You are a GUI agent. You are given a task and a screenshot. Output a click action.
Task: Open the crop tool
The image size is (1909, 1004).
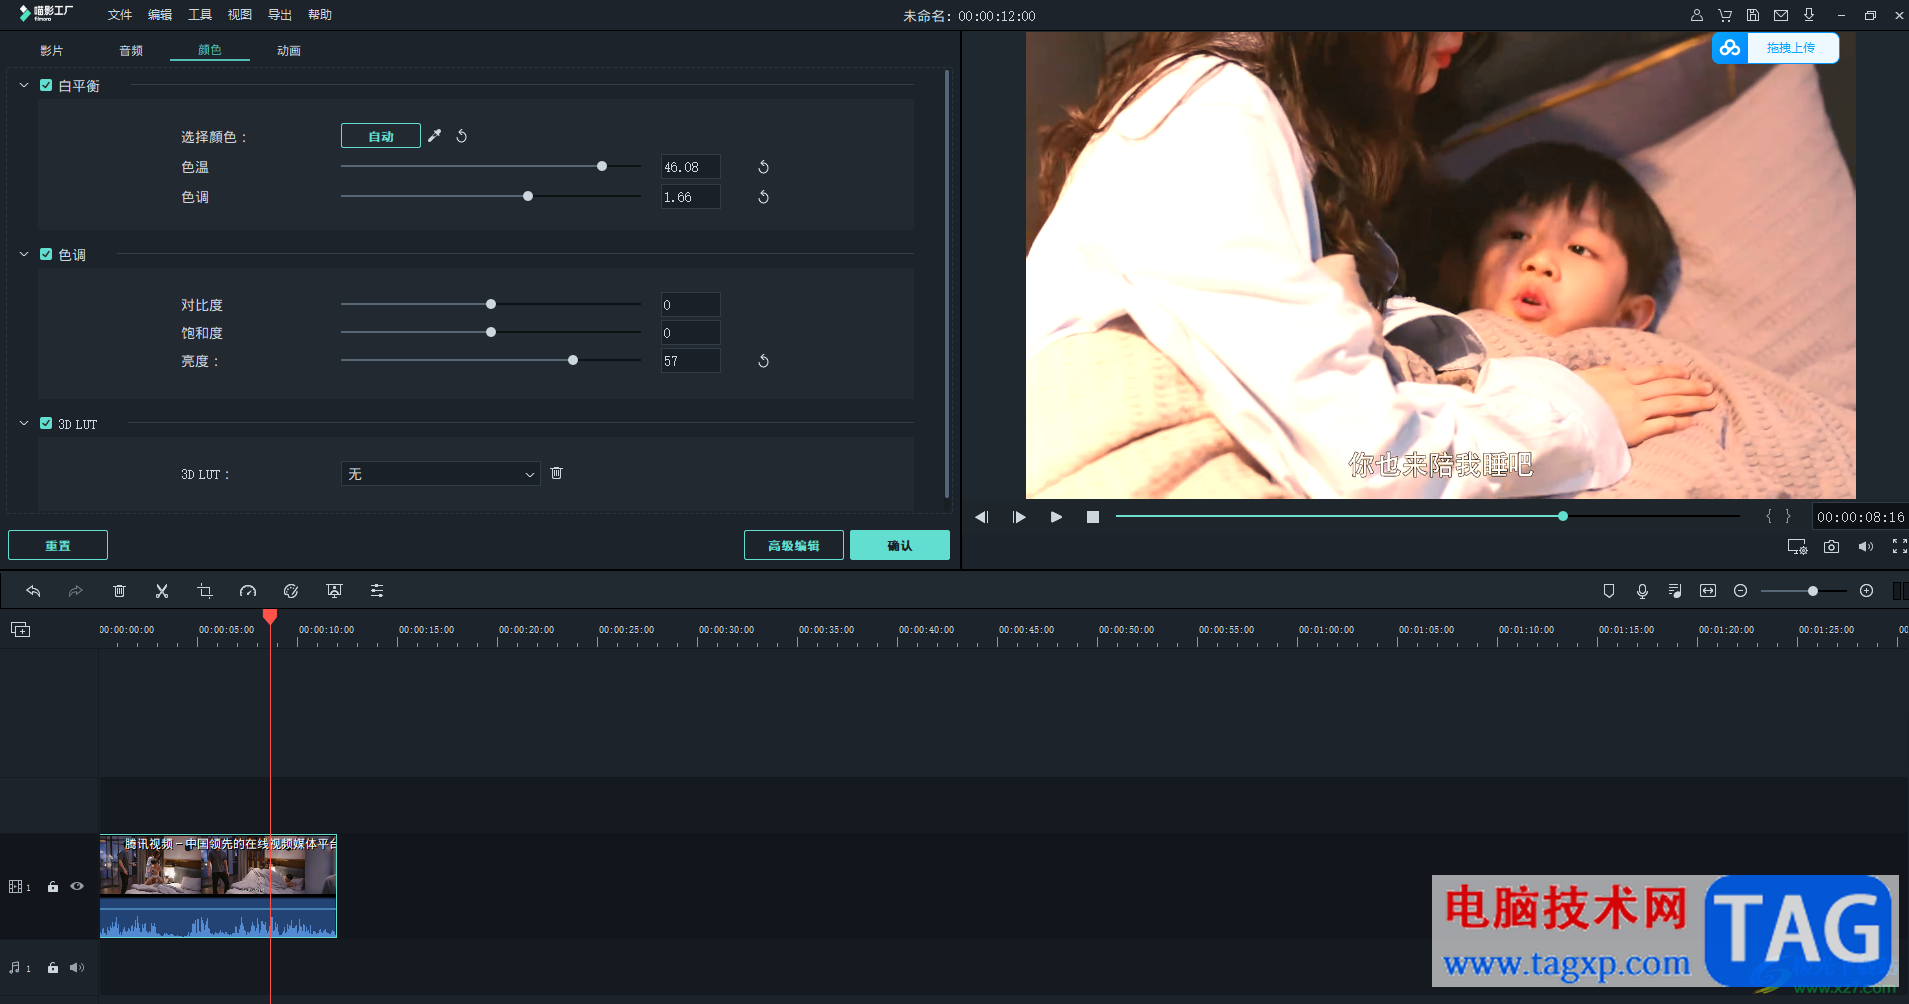tap(205, 591)
